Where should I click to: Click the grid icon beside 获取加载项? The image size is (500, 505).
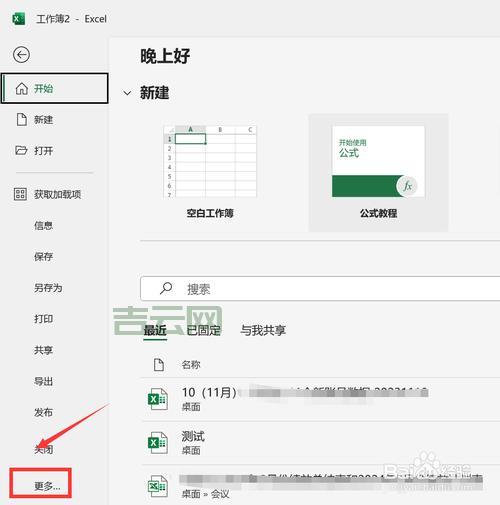pos(20,194)
